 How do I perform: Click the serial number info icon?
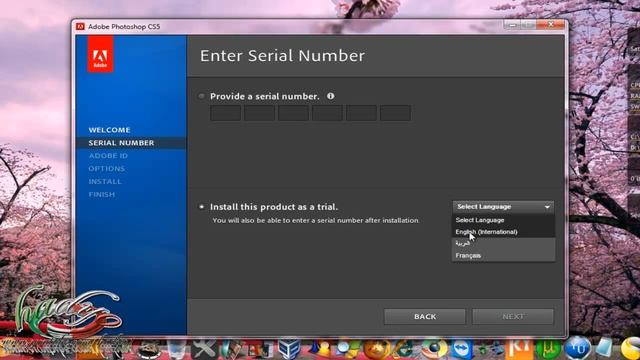coord(331,96)
